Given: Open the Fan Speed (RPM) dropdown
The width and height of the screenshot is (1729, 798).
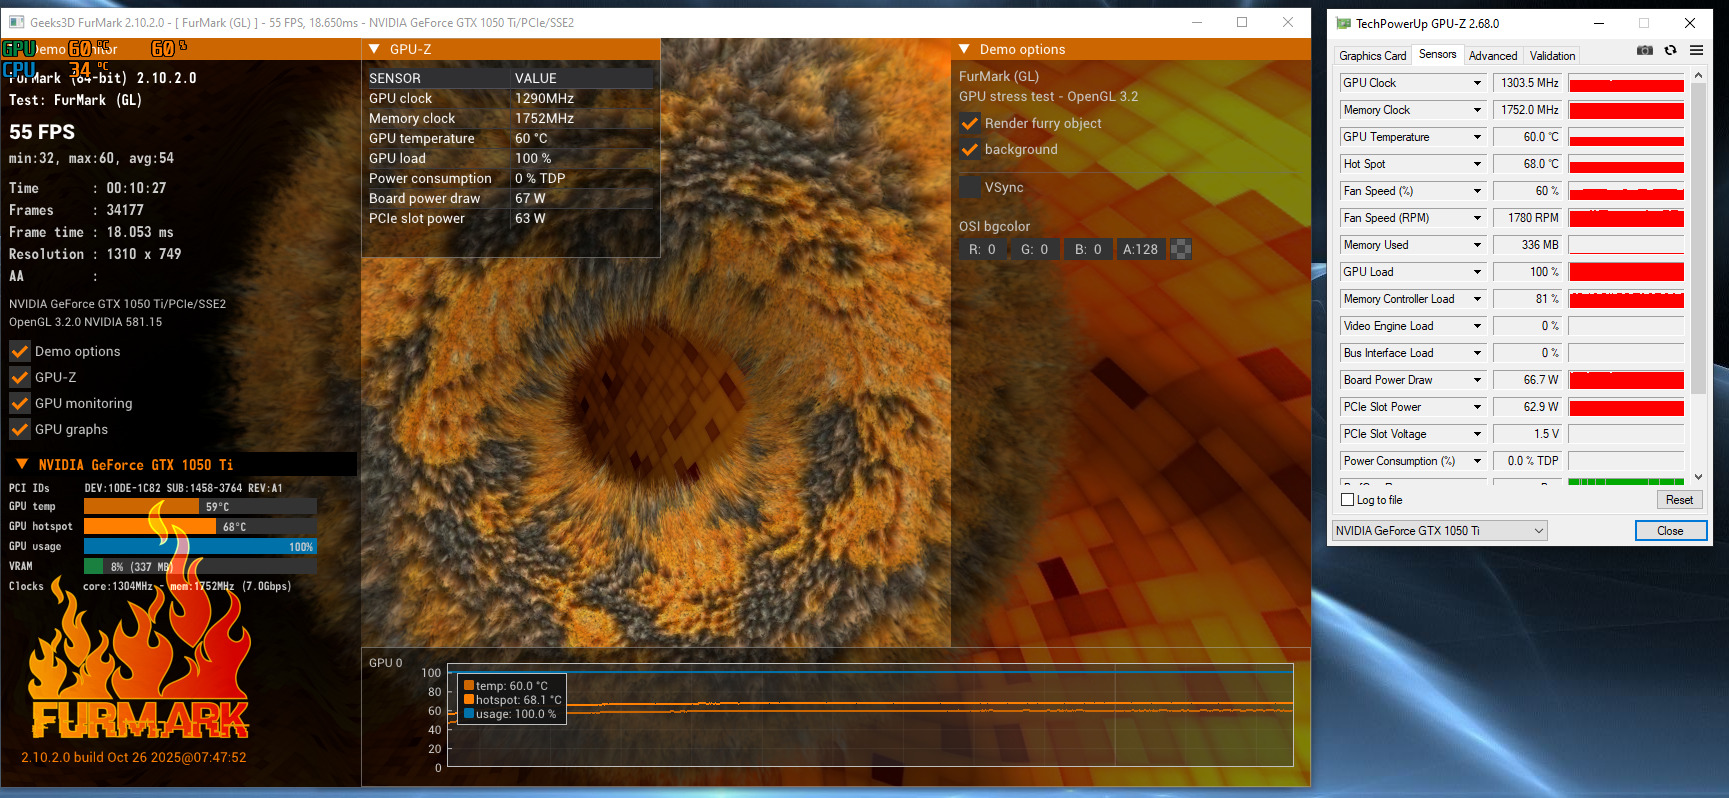Looking at the screenshot, I should 1477,218.
